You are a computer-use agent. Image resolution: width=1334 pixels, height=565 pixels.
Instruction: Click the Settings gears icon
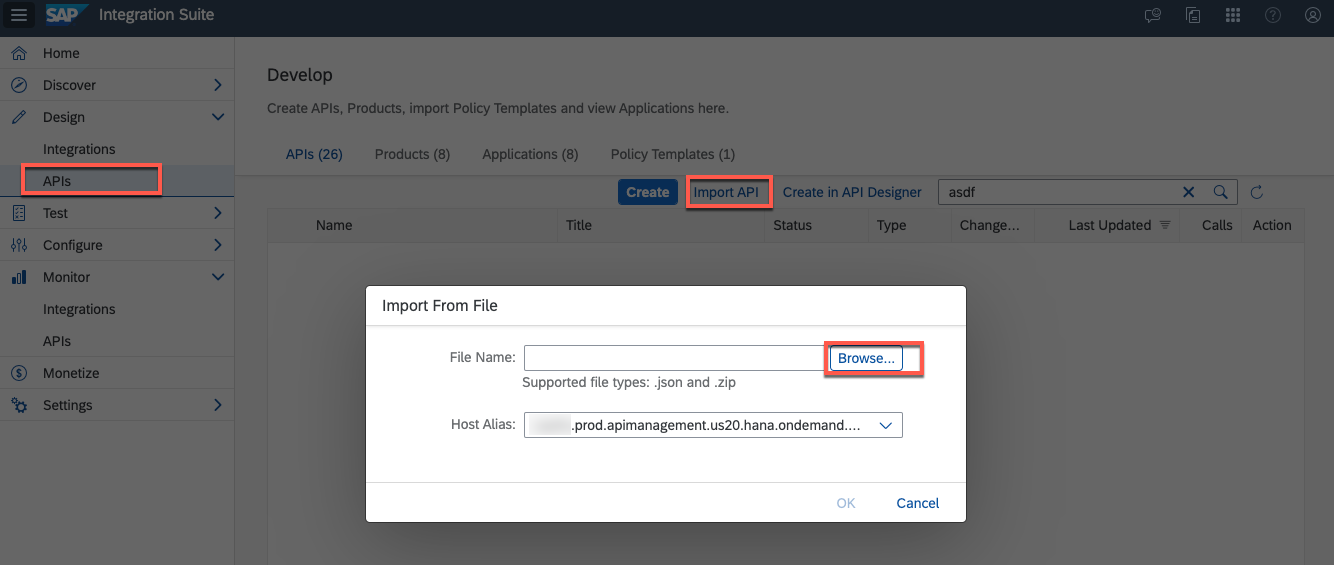pyautogui.click(x=19, y=405)
